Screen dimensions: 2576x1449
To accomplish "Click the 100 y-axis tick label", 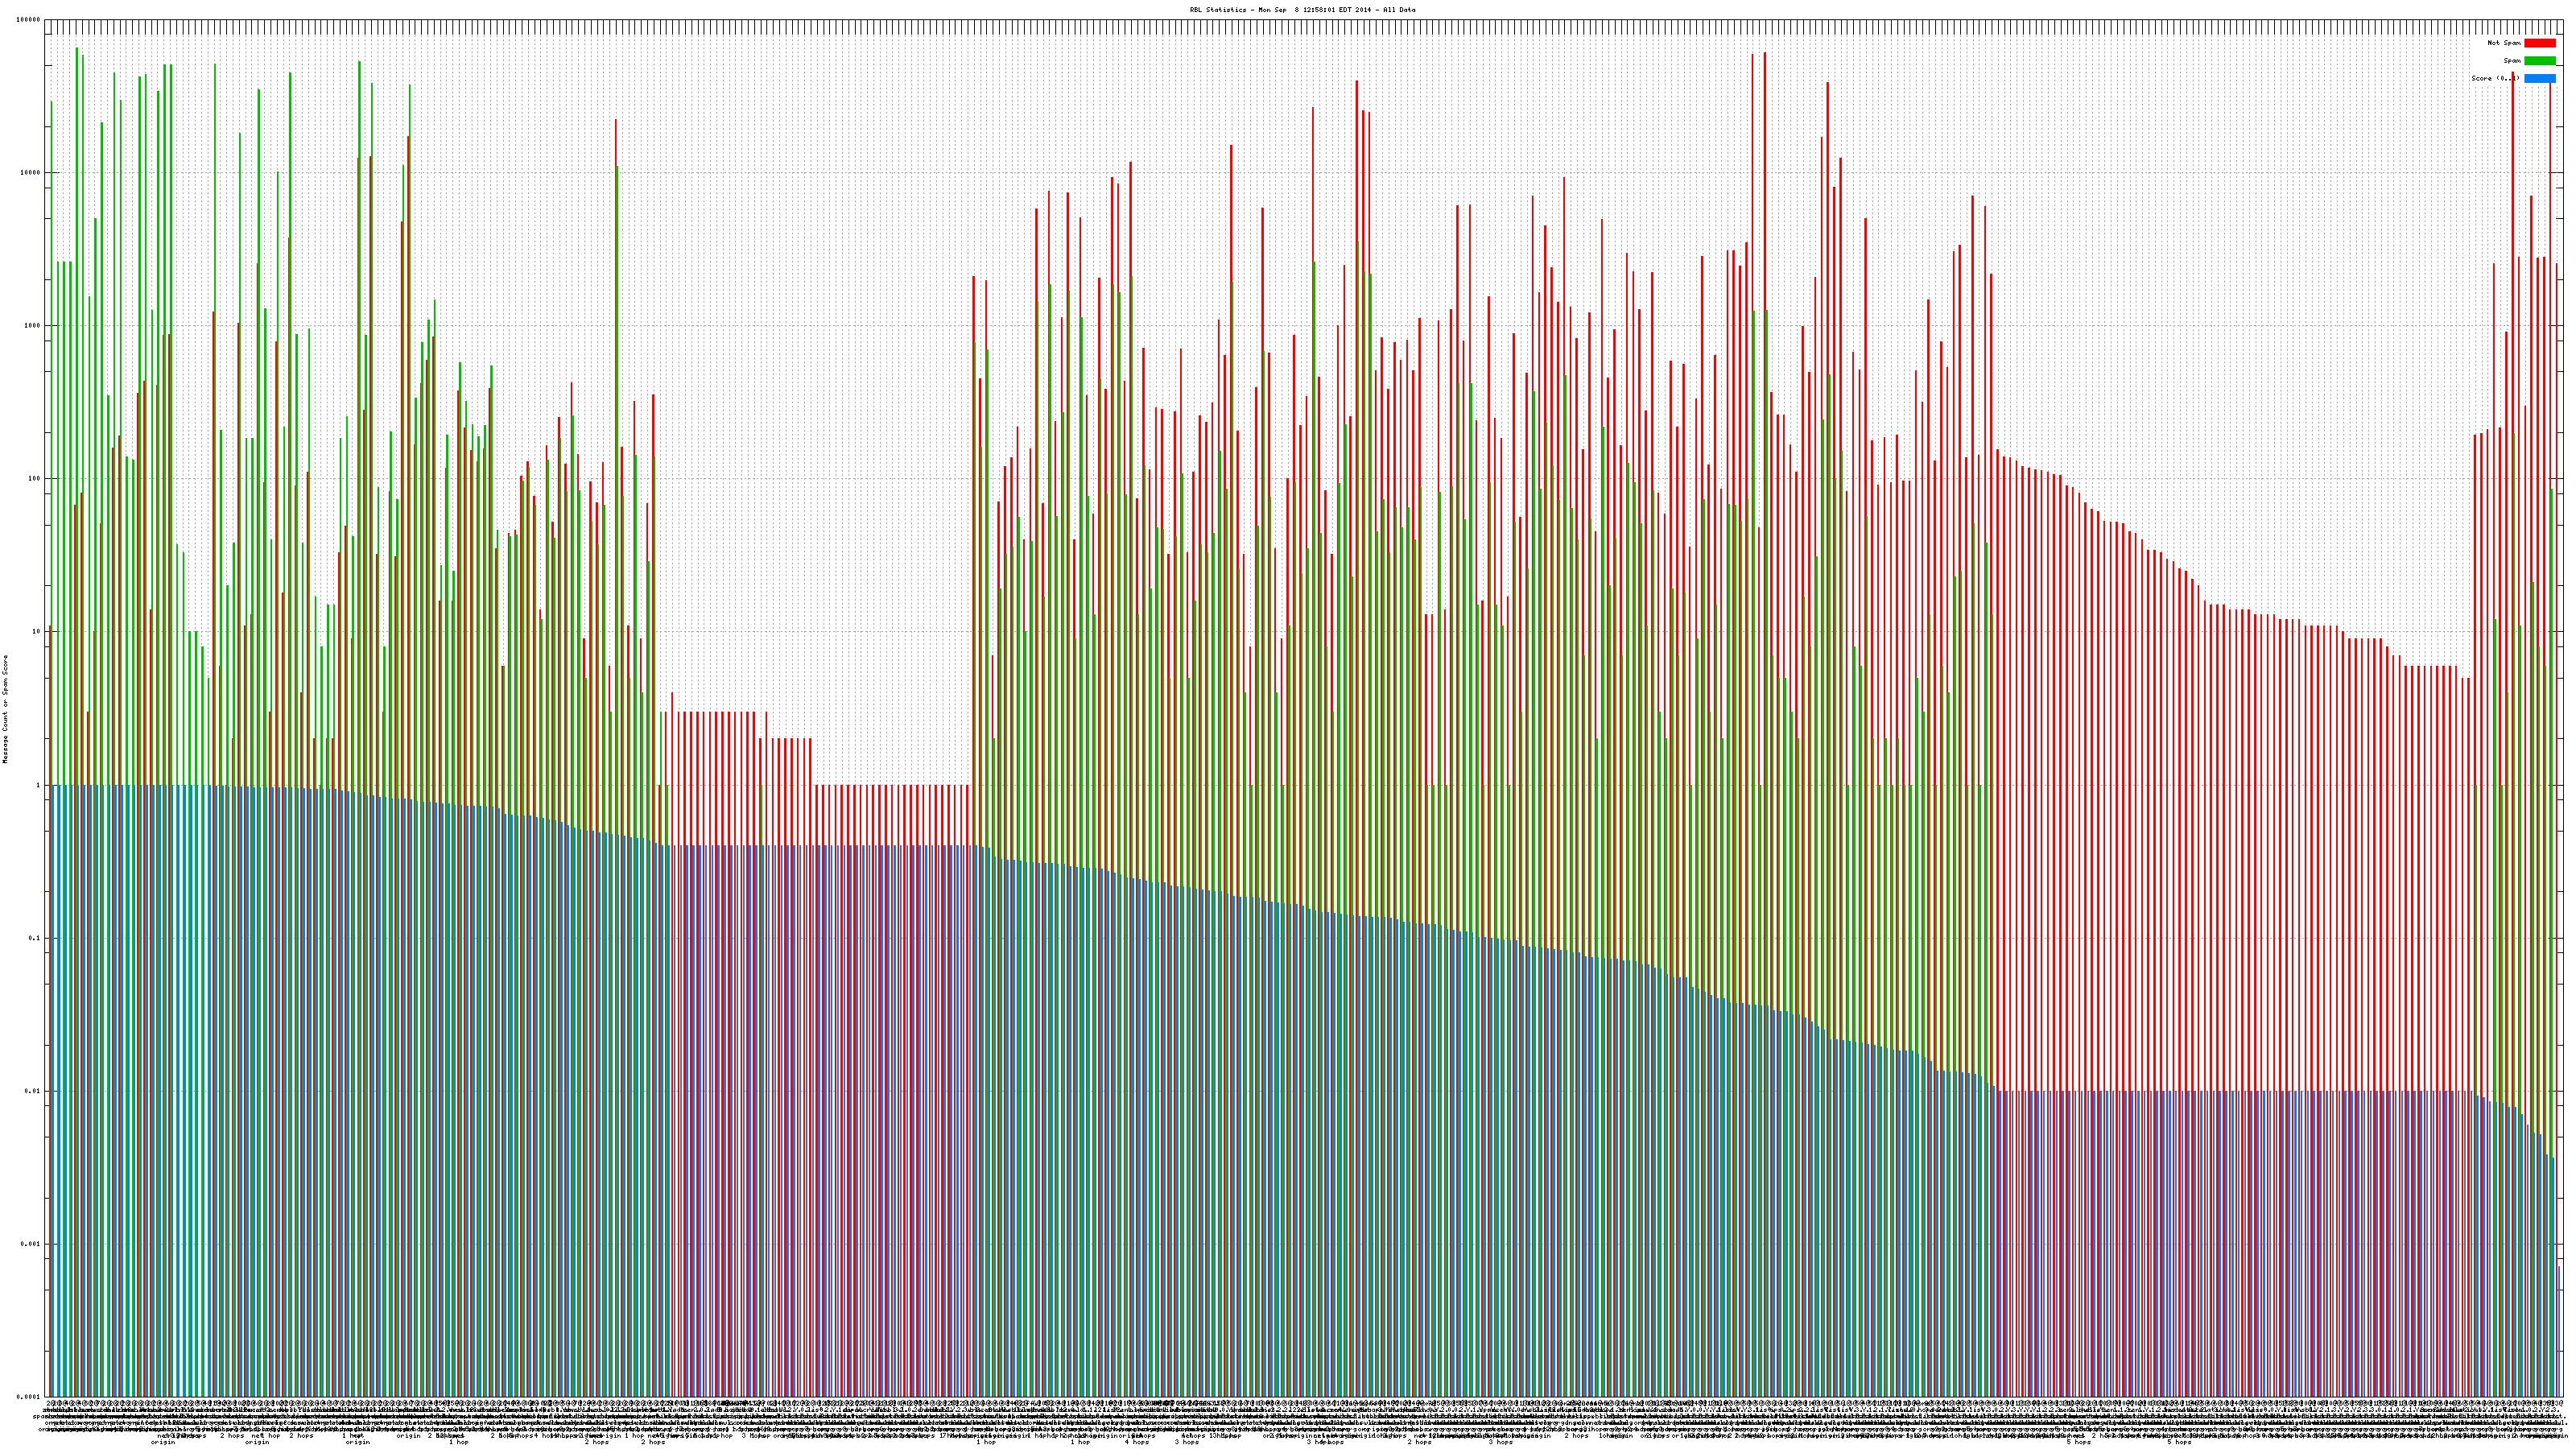I will (34, 479).
